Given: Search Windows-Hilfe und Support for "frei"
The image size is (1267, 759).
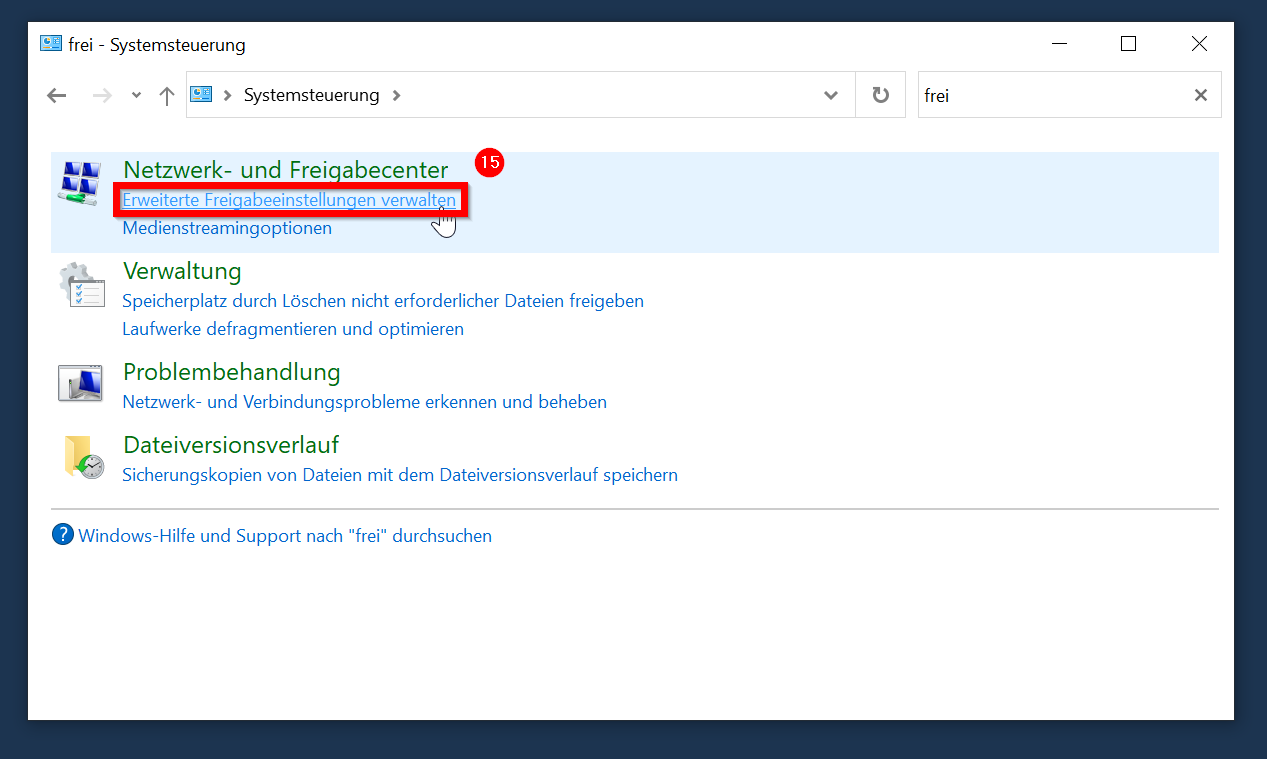Looking at the screenshot, I should pyautogui.click(x=285, y=536).
